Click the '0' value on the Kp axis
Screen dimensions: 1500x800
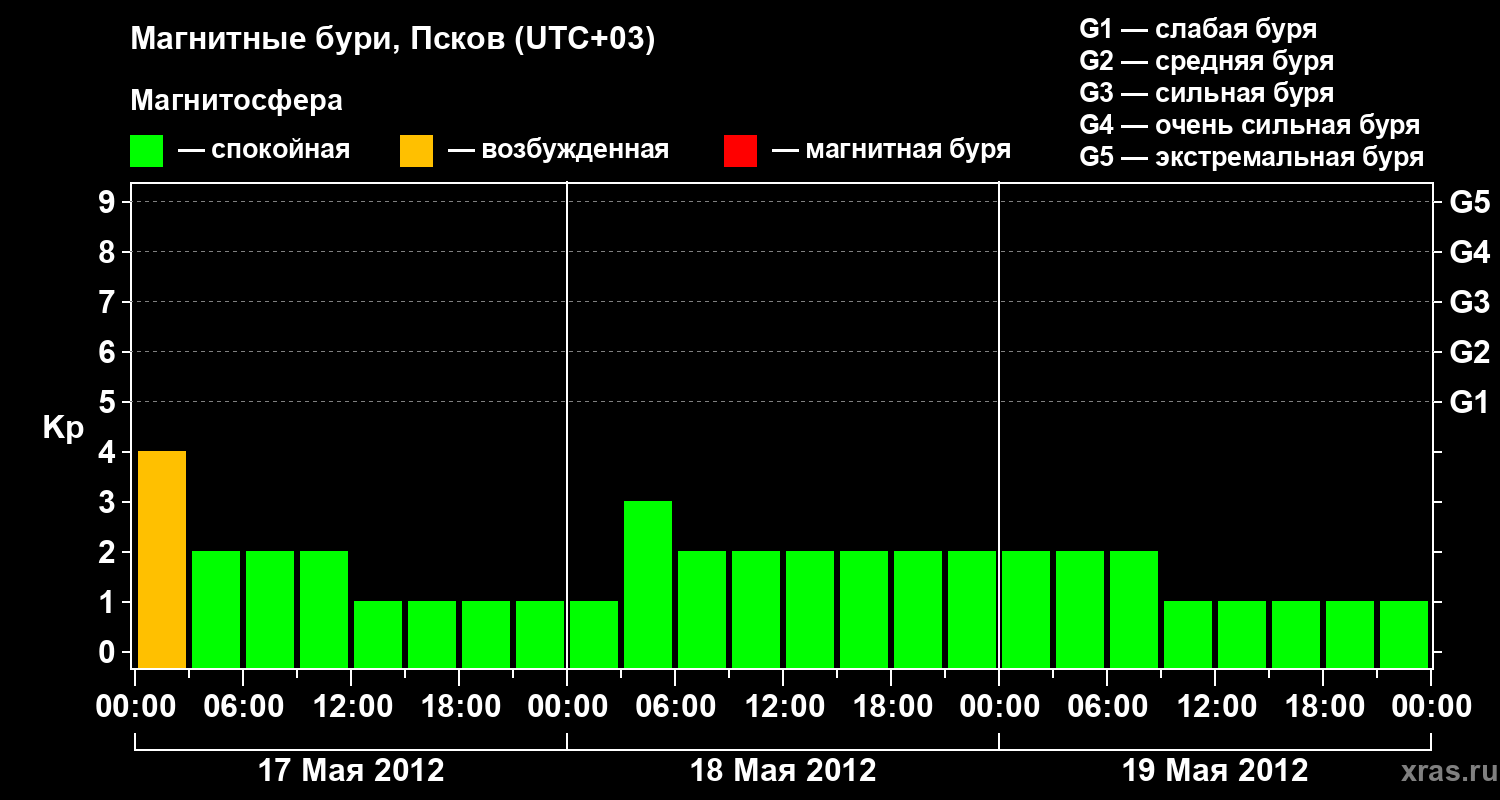pos(108,652)
